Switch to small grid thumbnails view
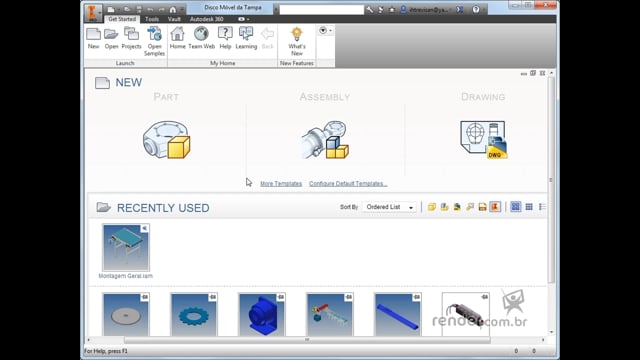 (529, 207)
